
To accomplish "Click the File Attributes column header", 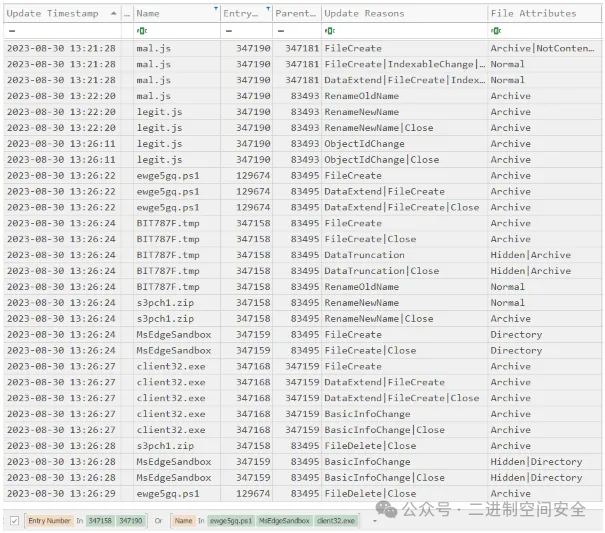I will [533, 13].
